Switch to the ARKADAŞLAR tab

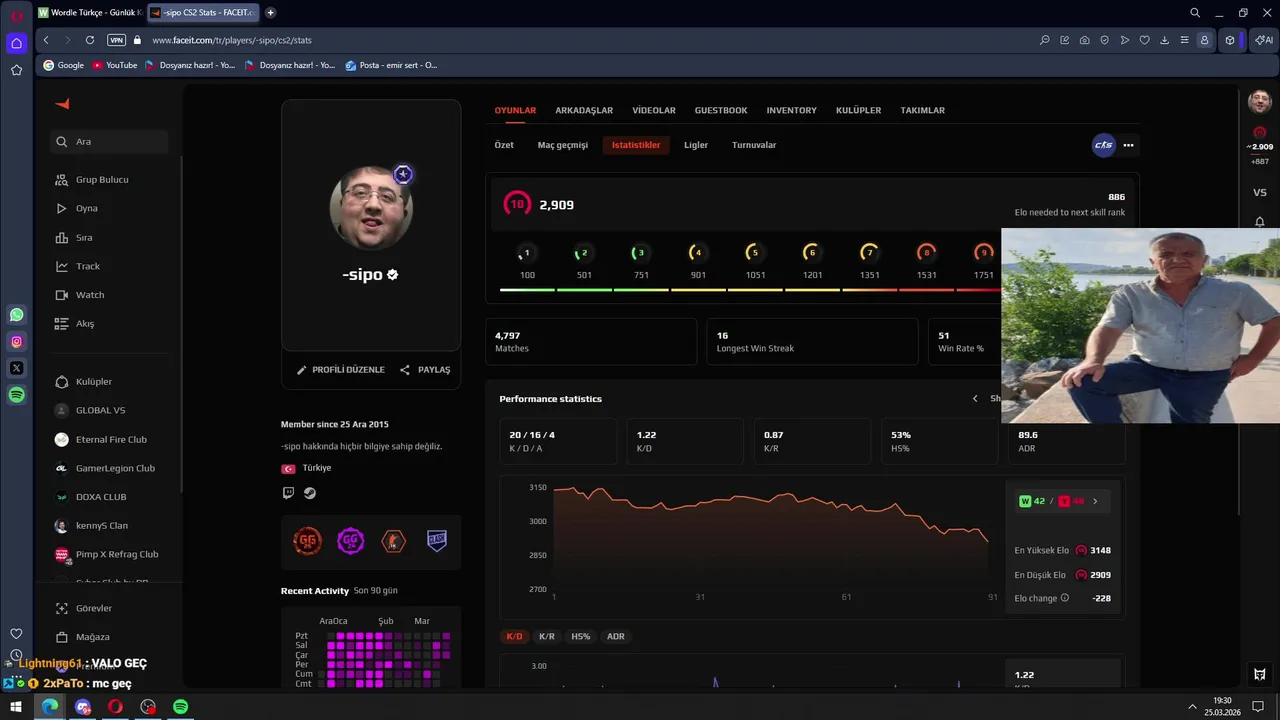[x=584, y=110]
